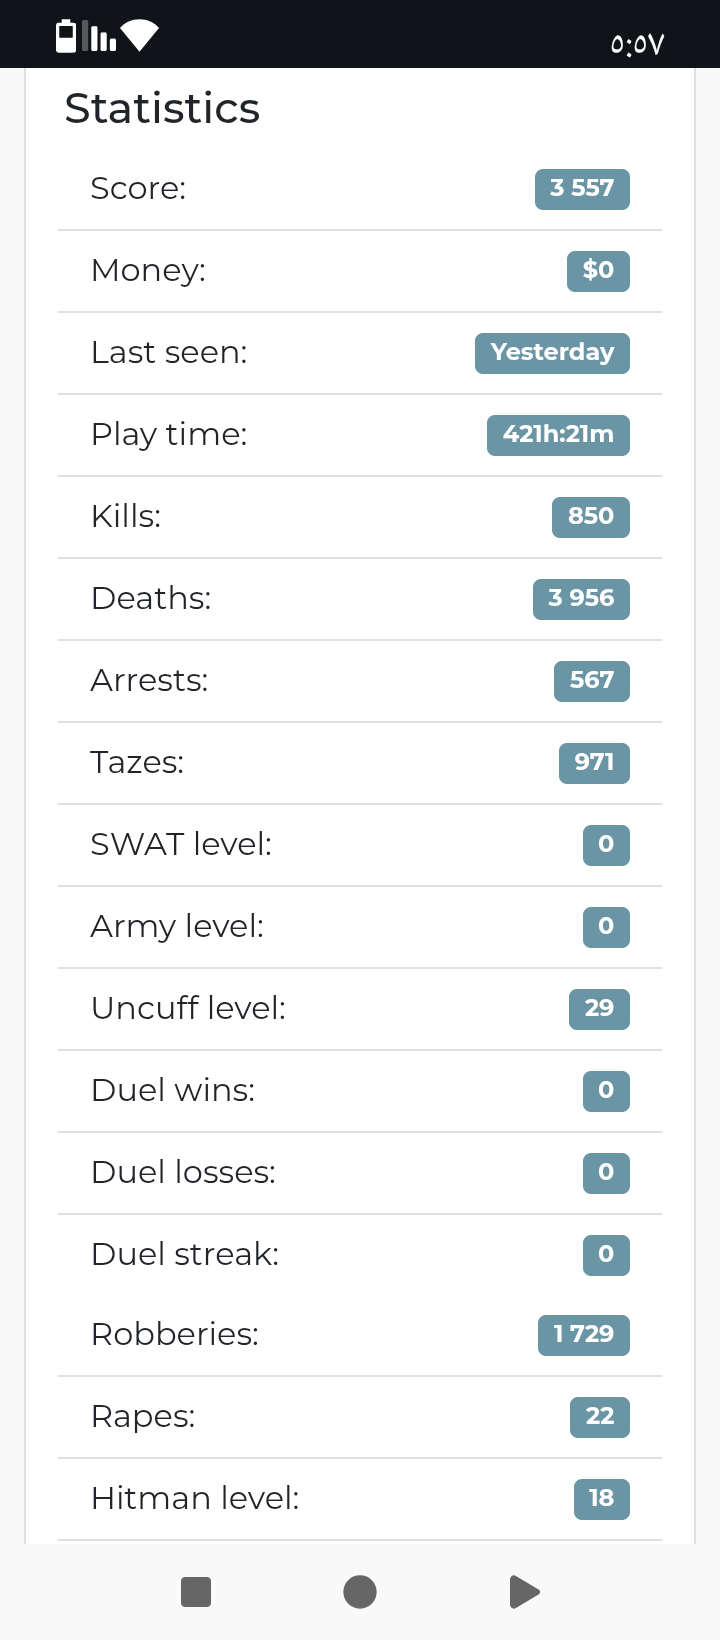
Task: Tap the triangle back navigation button
Action: 524,1592
